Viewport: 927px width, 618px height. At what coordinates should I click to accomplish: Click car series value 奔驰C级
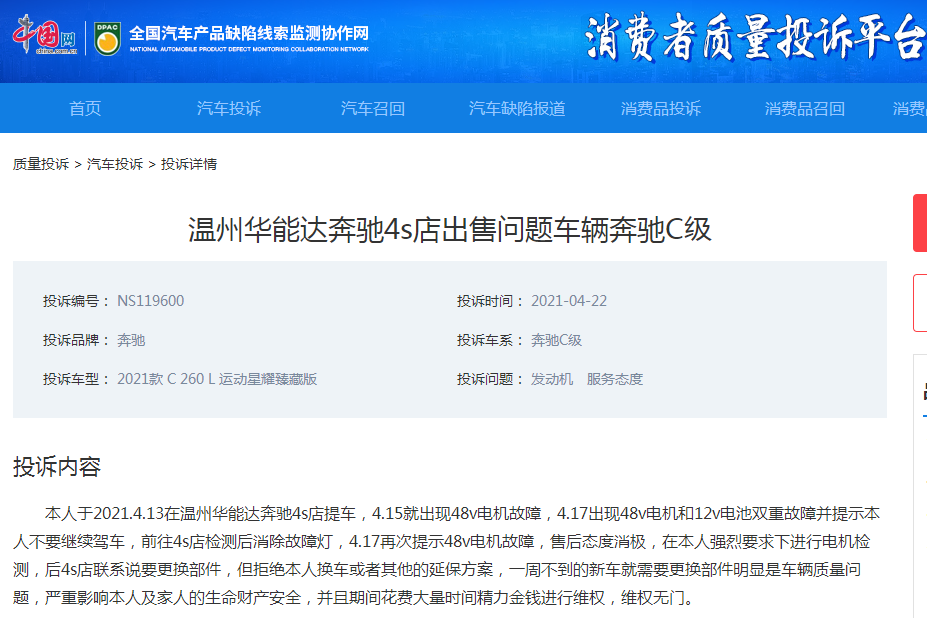[556, 340]
